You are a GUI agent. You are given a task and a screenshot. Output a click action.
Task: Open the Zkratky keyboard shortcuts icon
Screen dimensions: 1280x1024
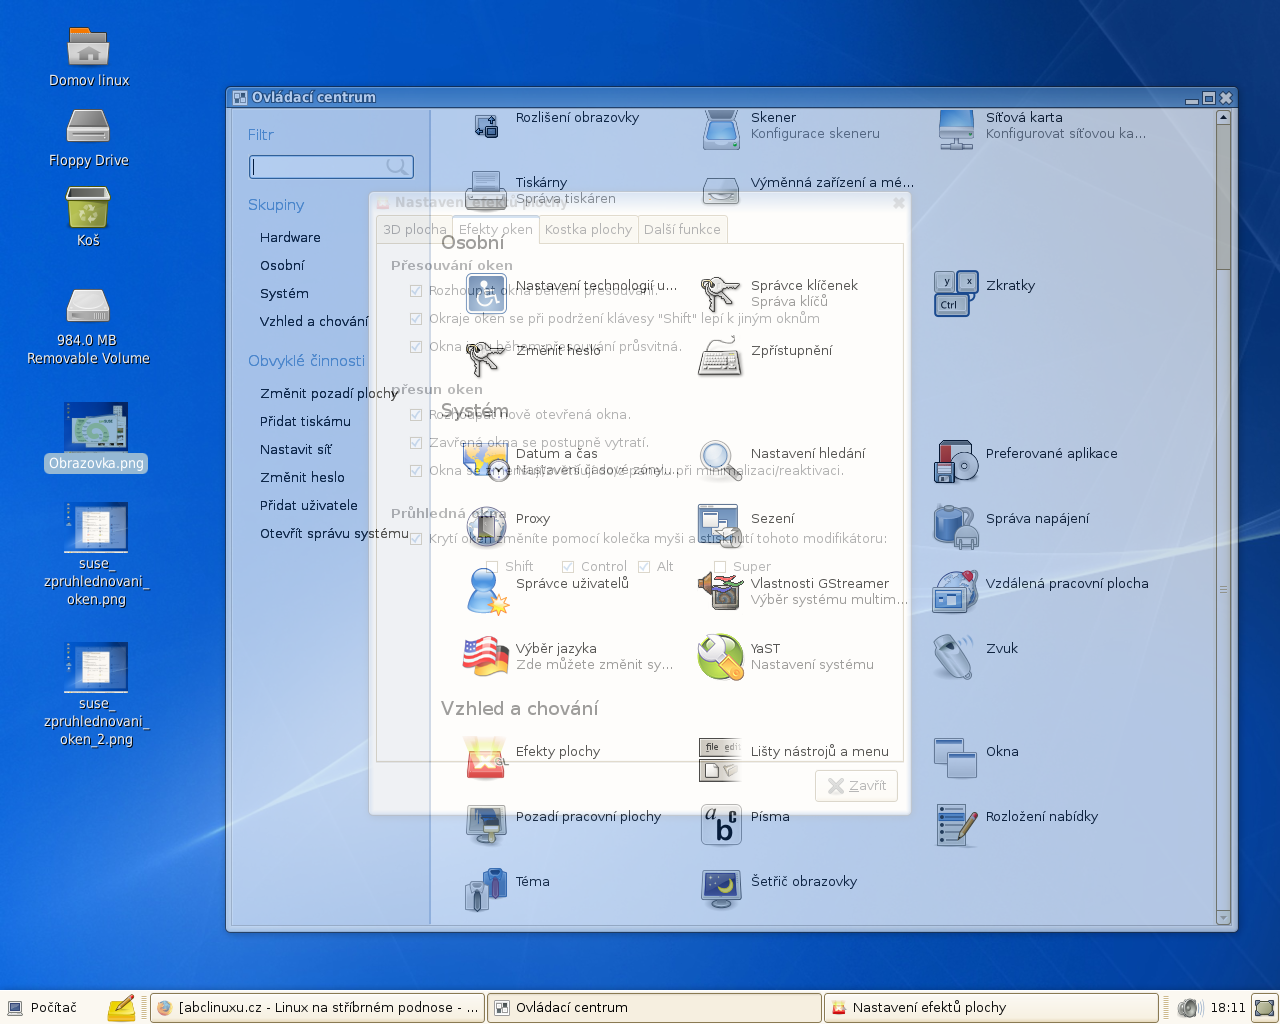956,293
